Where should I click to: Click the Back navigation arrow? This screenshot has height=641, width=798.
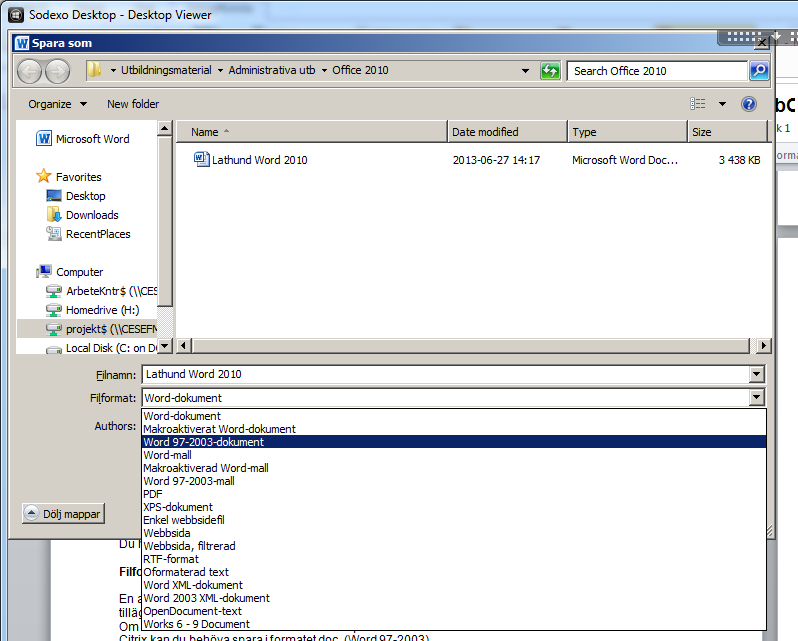point(30,71)
